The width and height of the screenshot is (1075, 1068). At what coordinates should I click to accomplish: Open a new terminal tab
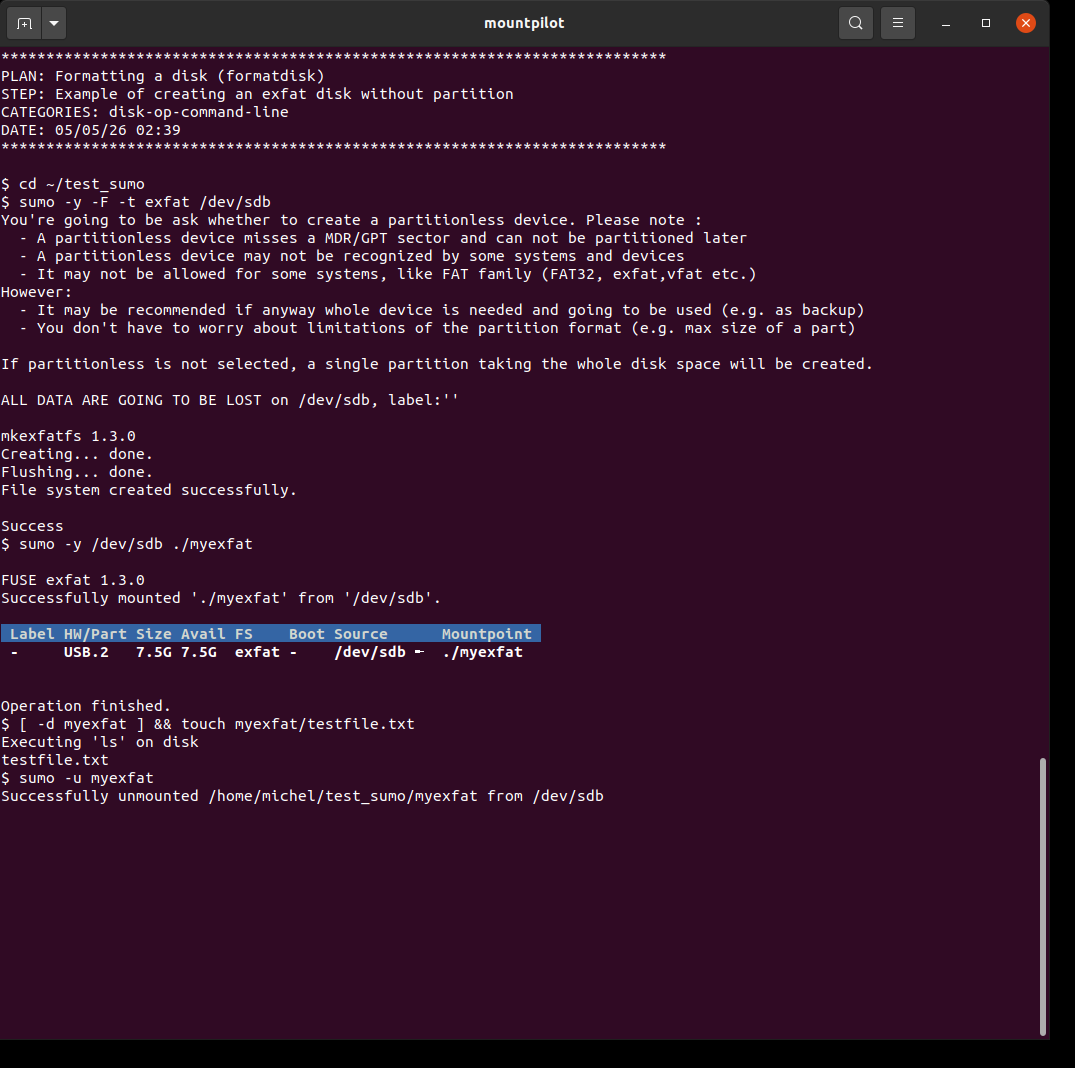pyautogui.click(x=24, y=23)
